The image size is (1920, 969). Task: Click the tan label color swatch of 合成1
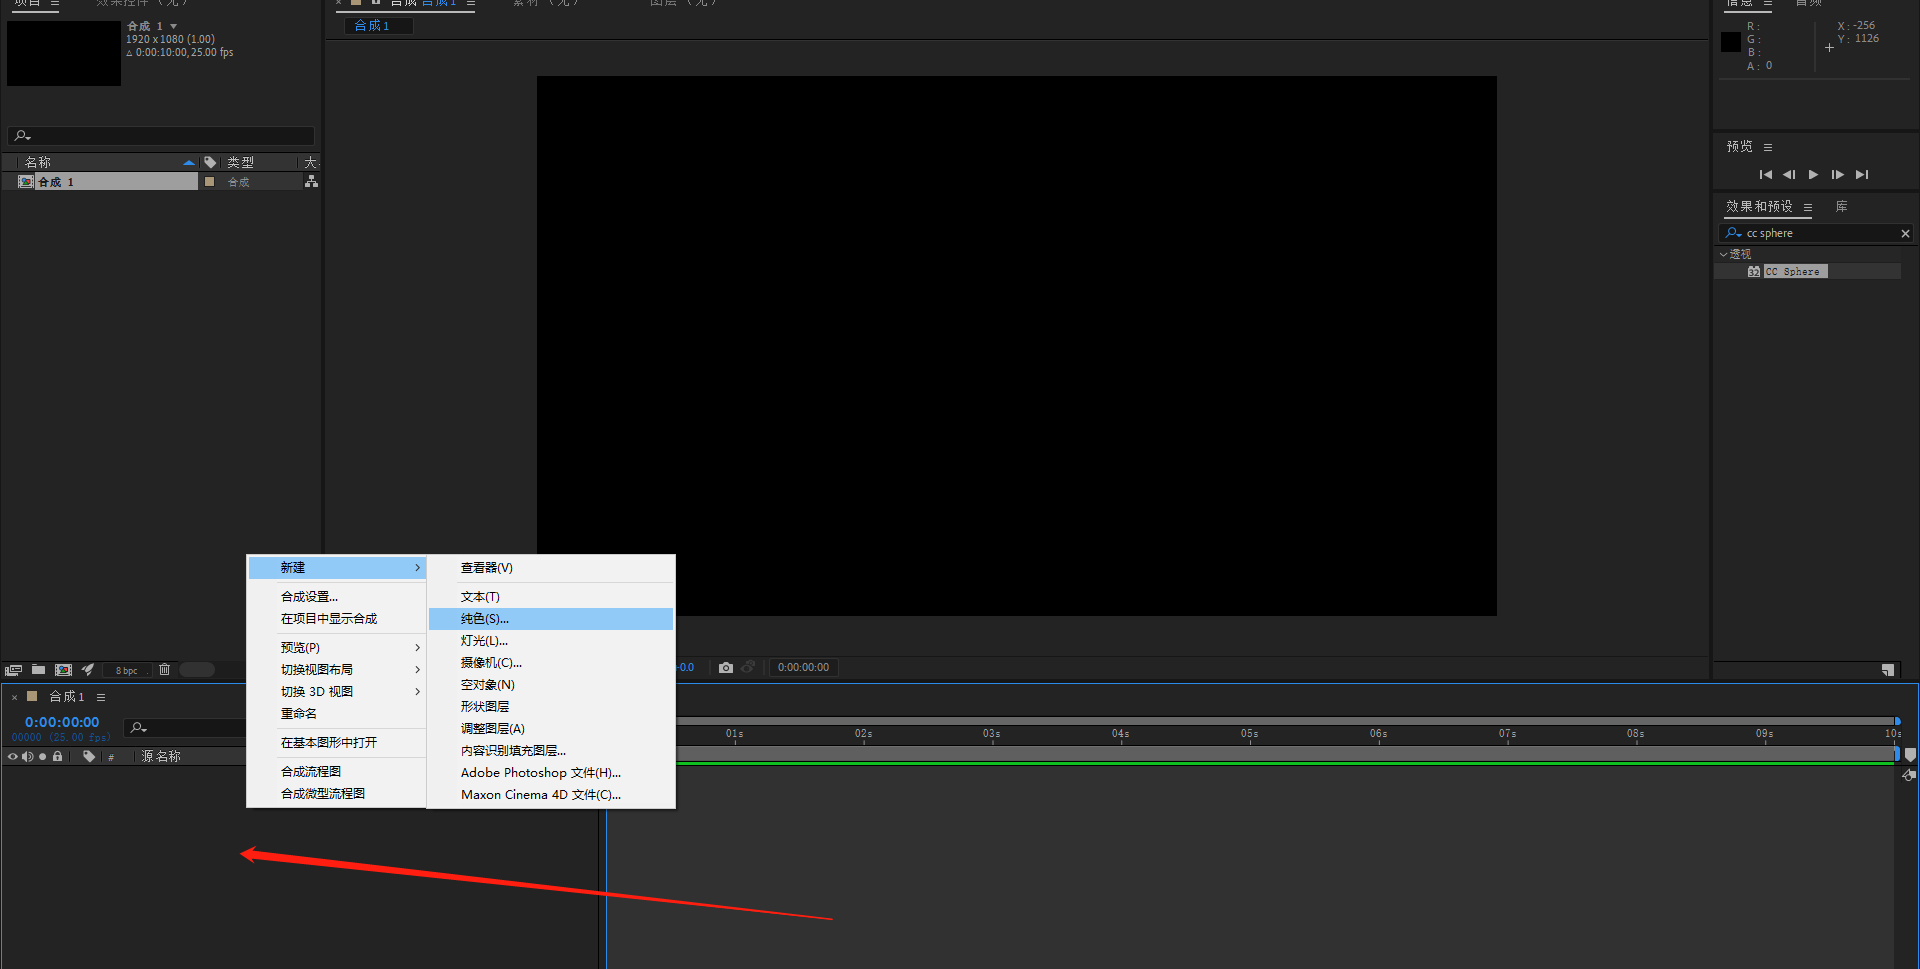pos(32,696)
